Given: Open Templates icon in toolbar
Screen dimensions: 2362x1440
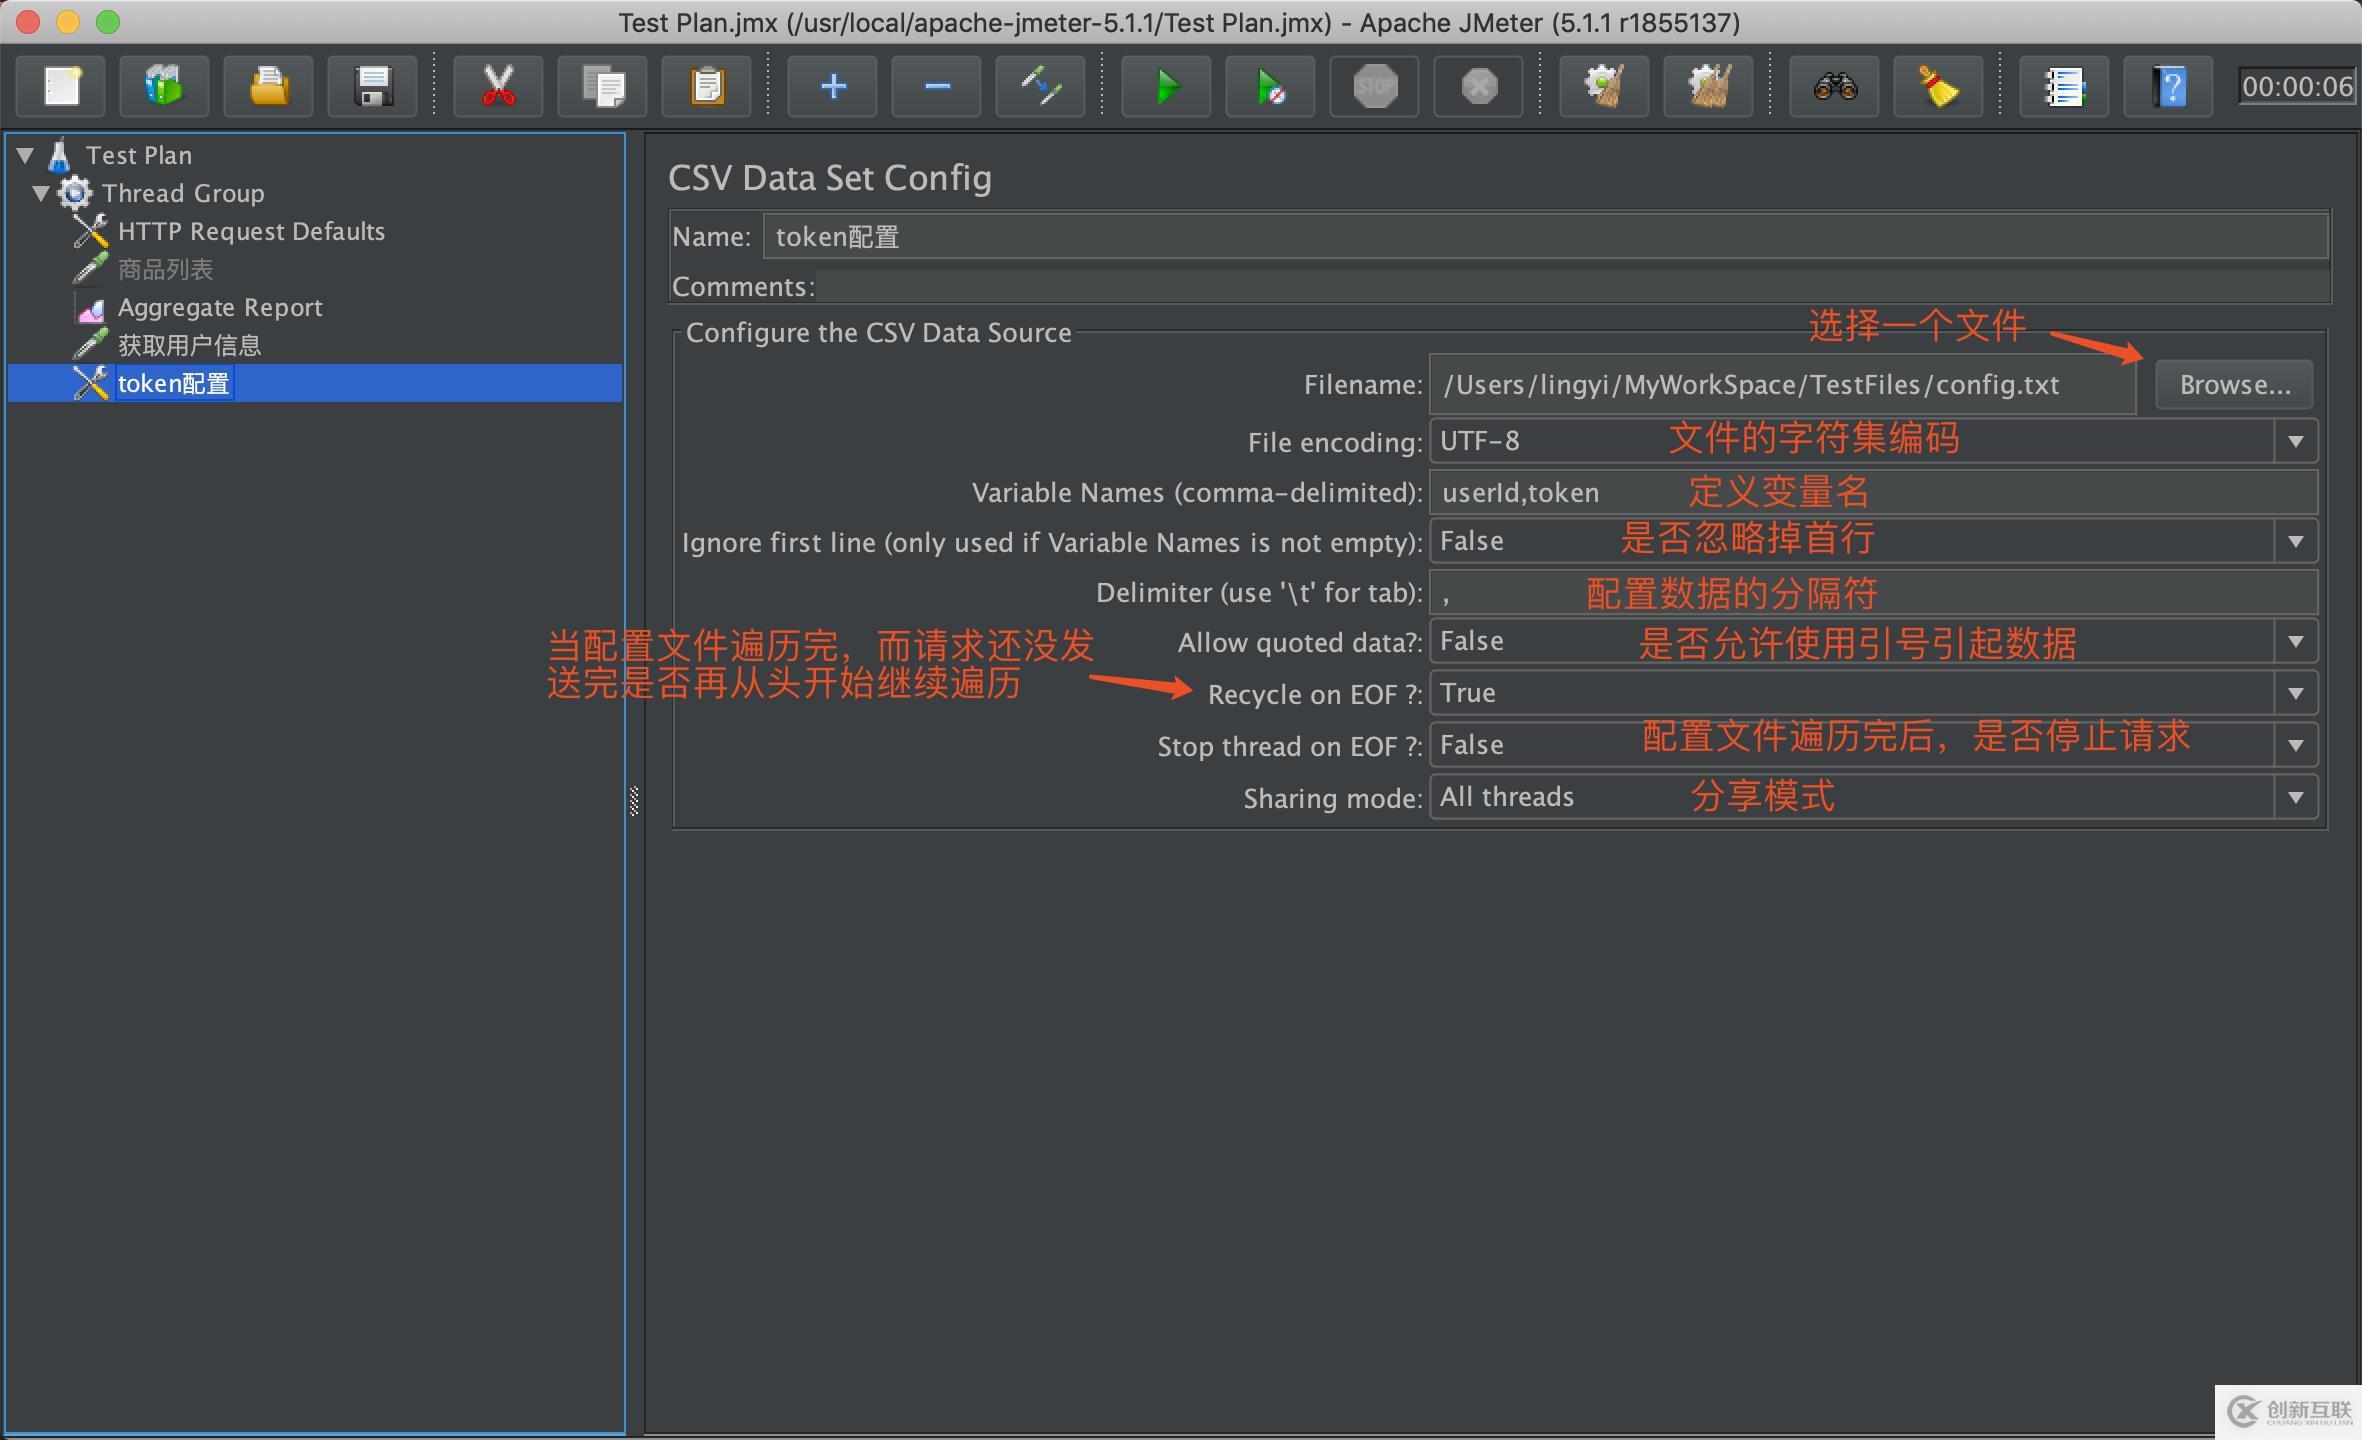Looking at the screenshot, I should [x=164, y=87].
